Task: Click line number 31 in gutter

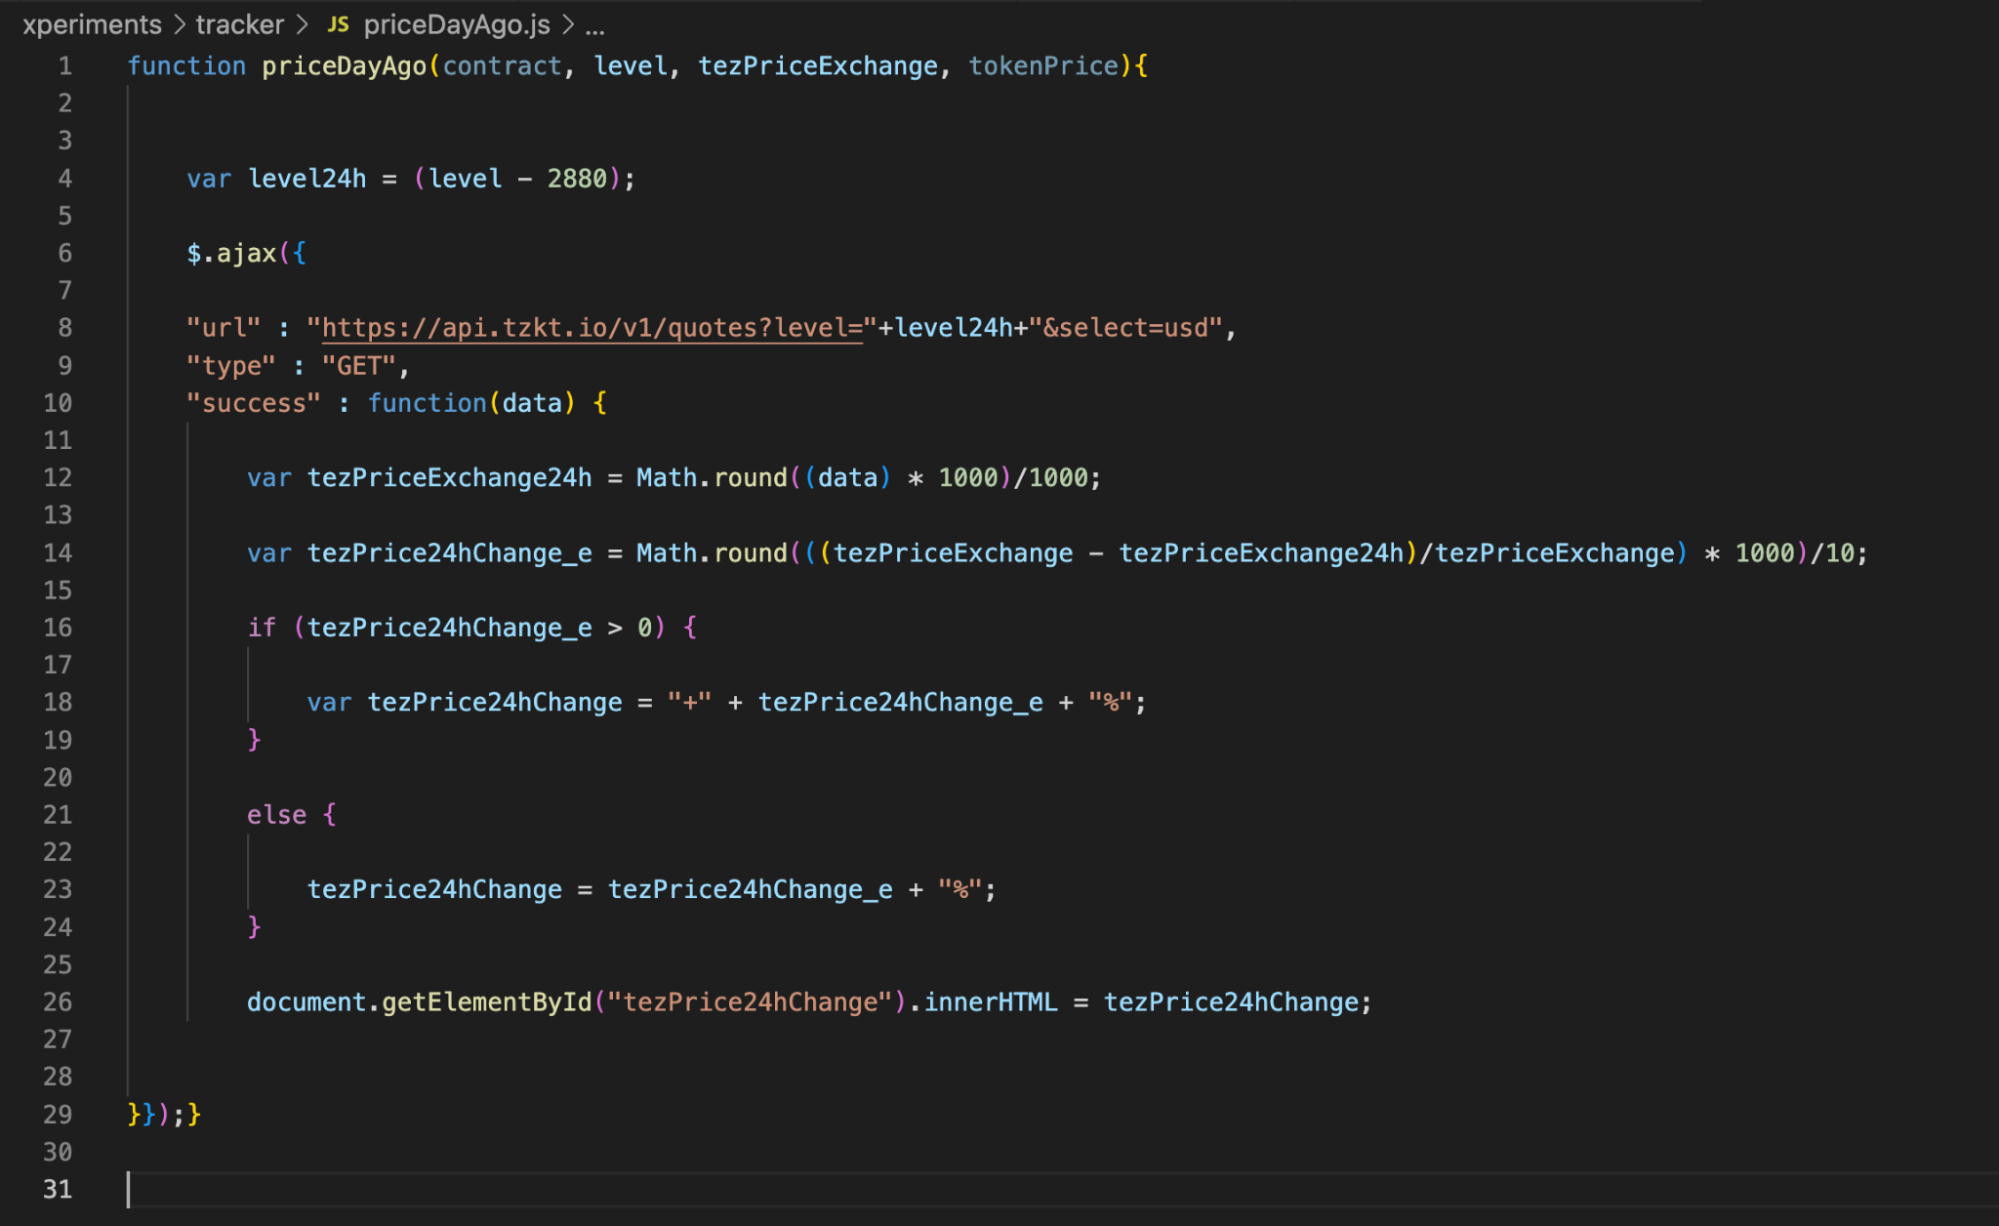Action: 58,1189
